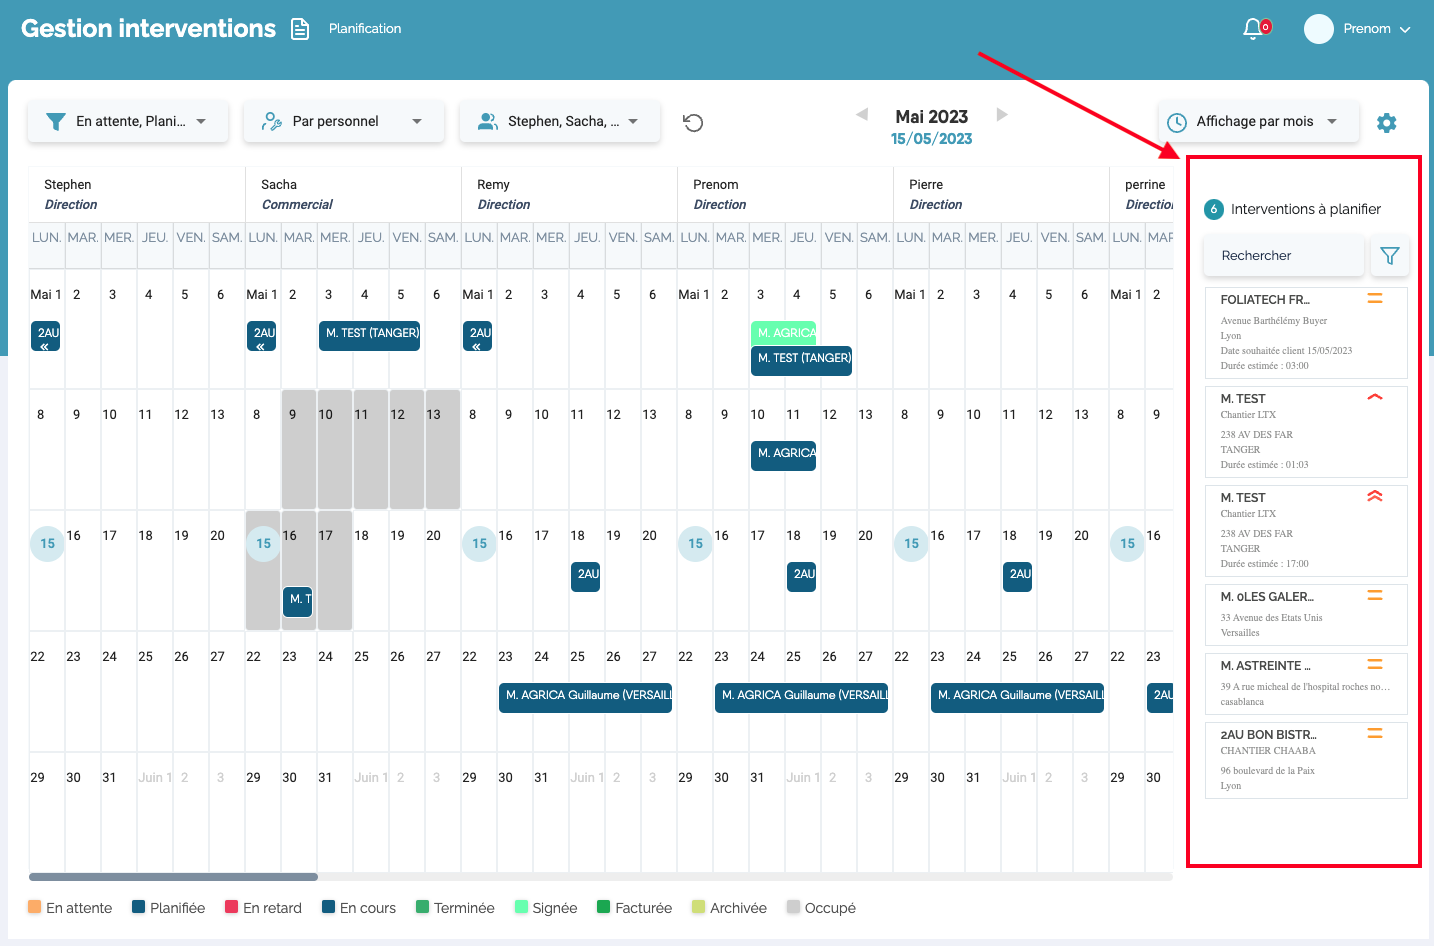Open the status filter dropdown En attente, Plani...
This screenshot has width=1434, height=946.
[x=128, y=122]
